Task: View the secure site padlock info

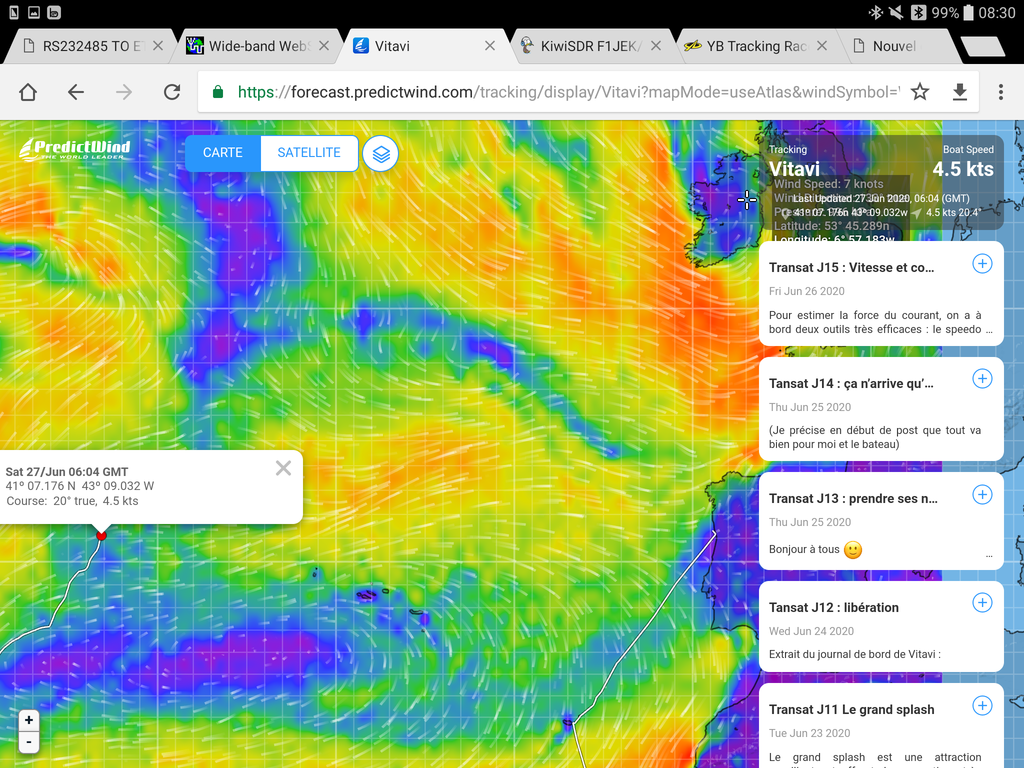Action: click(x=218, y=92)
